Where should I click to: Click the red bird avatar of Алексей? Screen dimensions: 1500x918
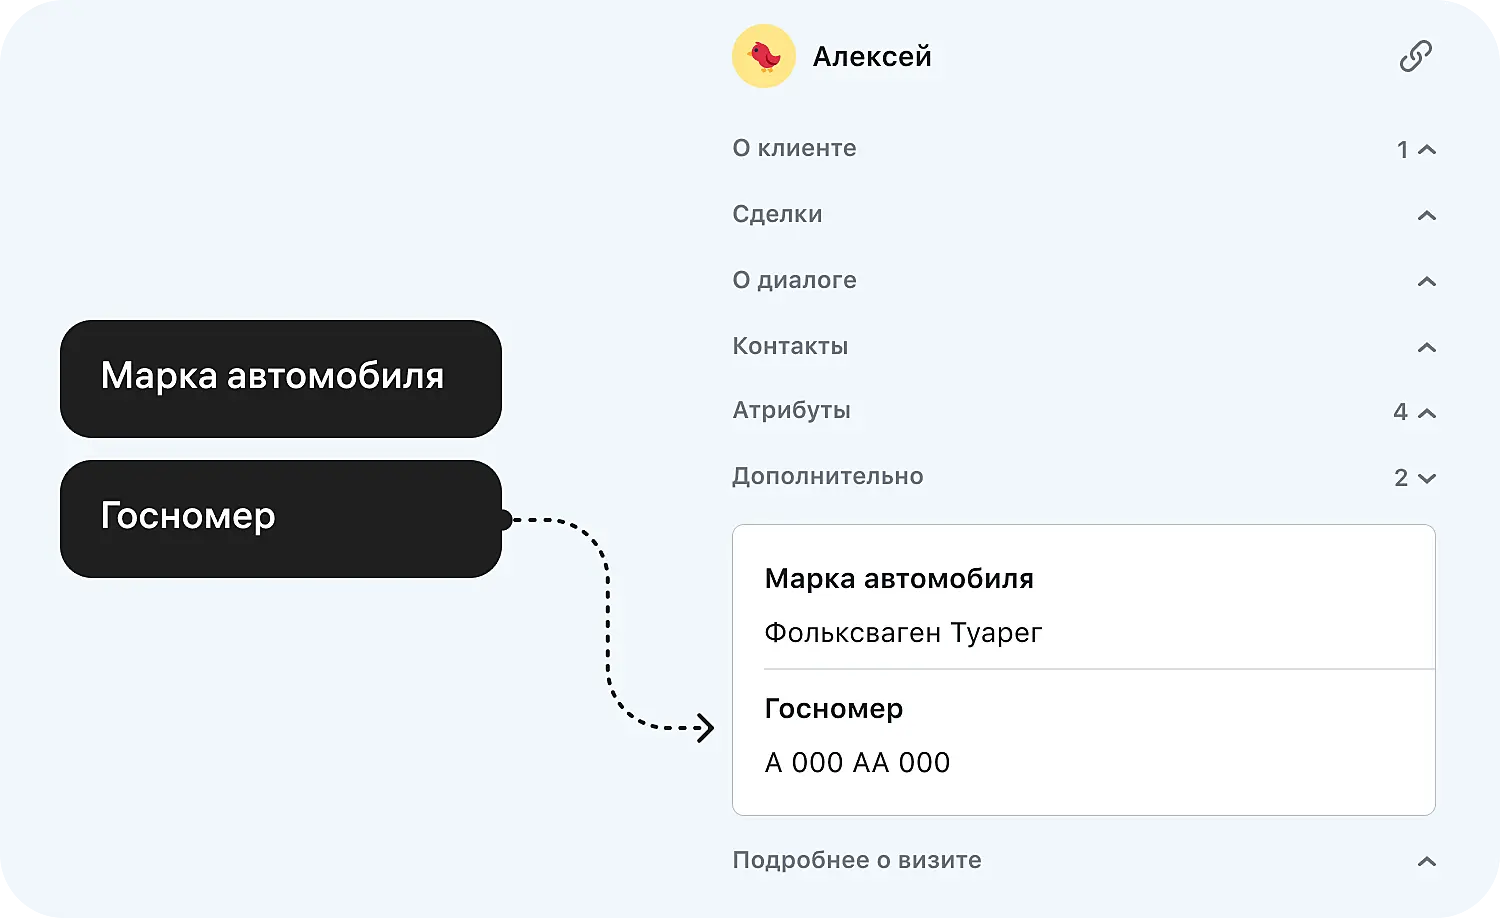click(764, 57)
